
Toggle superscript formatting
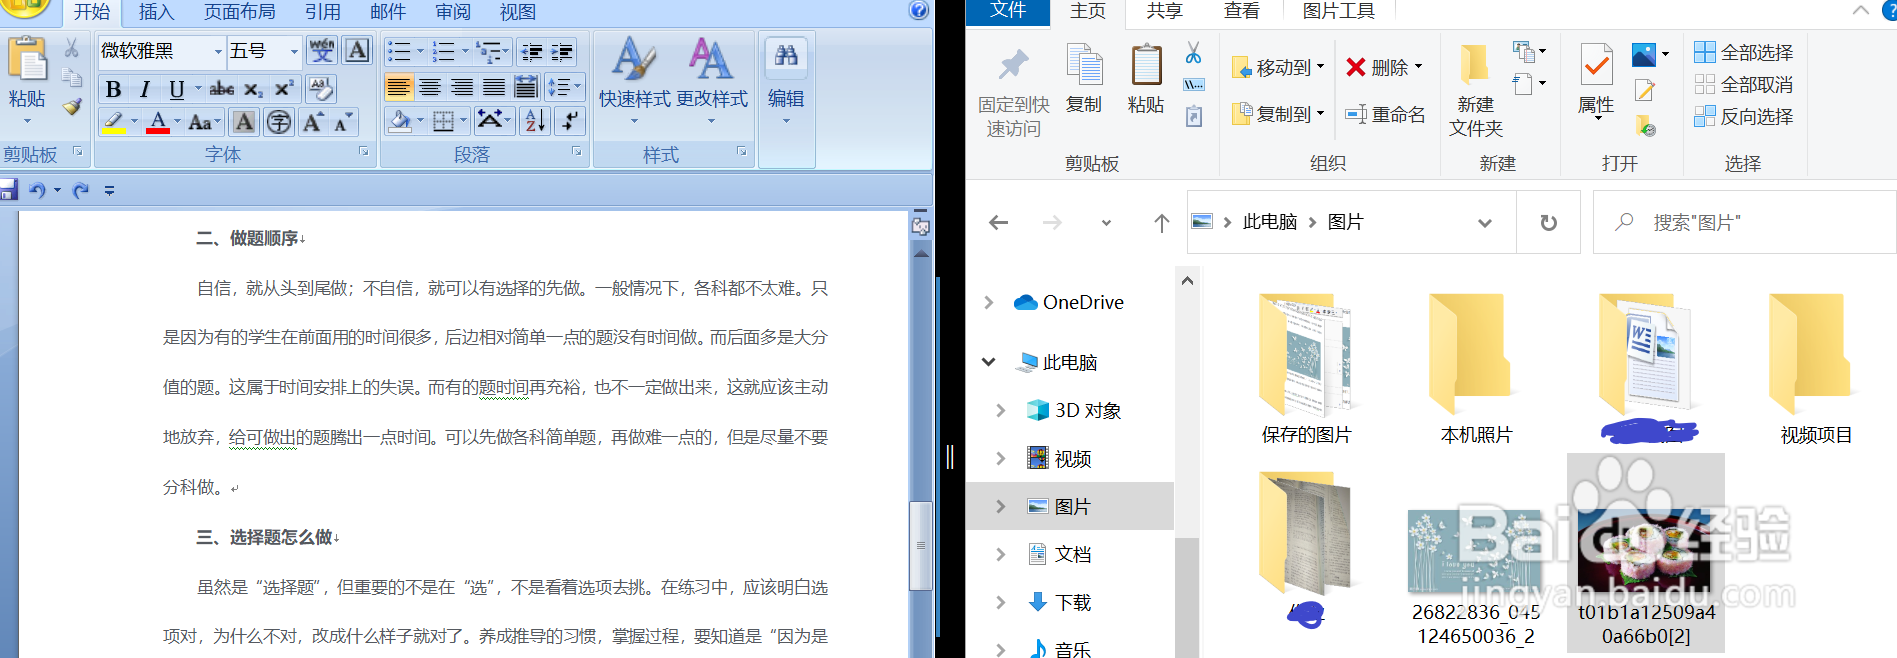coord(284,89)
